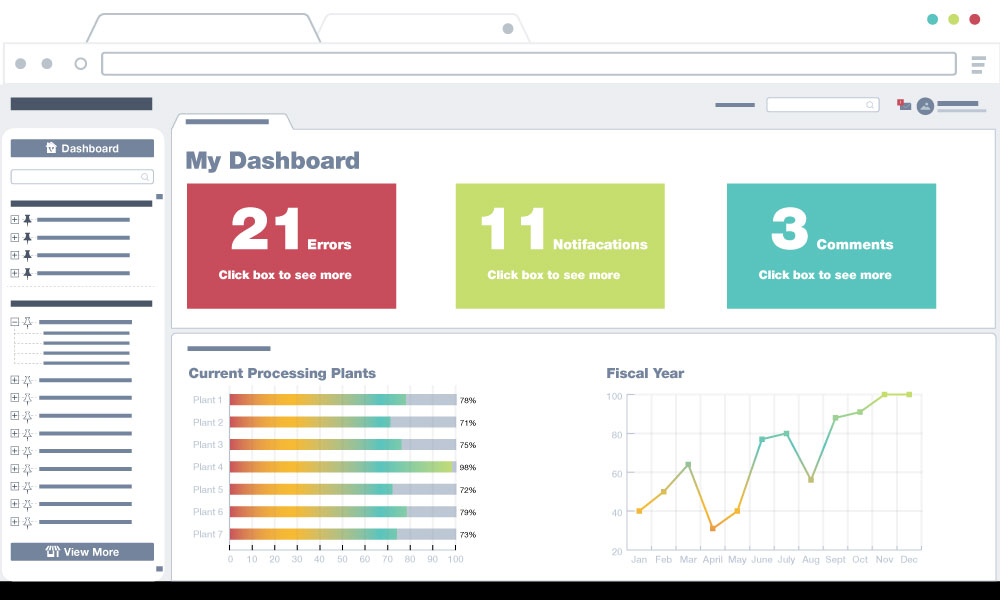The width and height of the screenshot is (1000, 600).
Task: Click the View More button in the sidebar
Action: click(x=82, y=552)
